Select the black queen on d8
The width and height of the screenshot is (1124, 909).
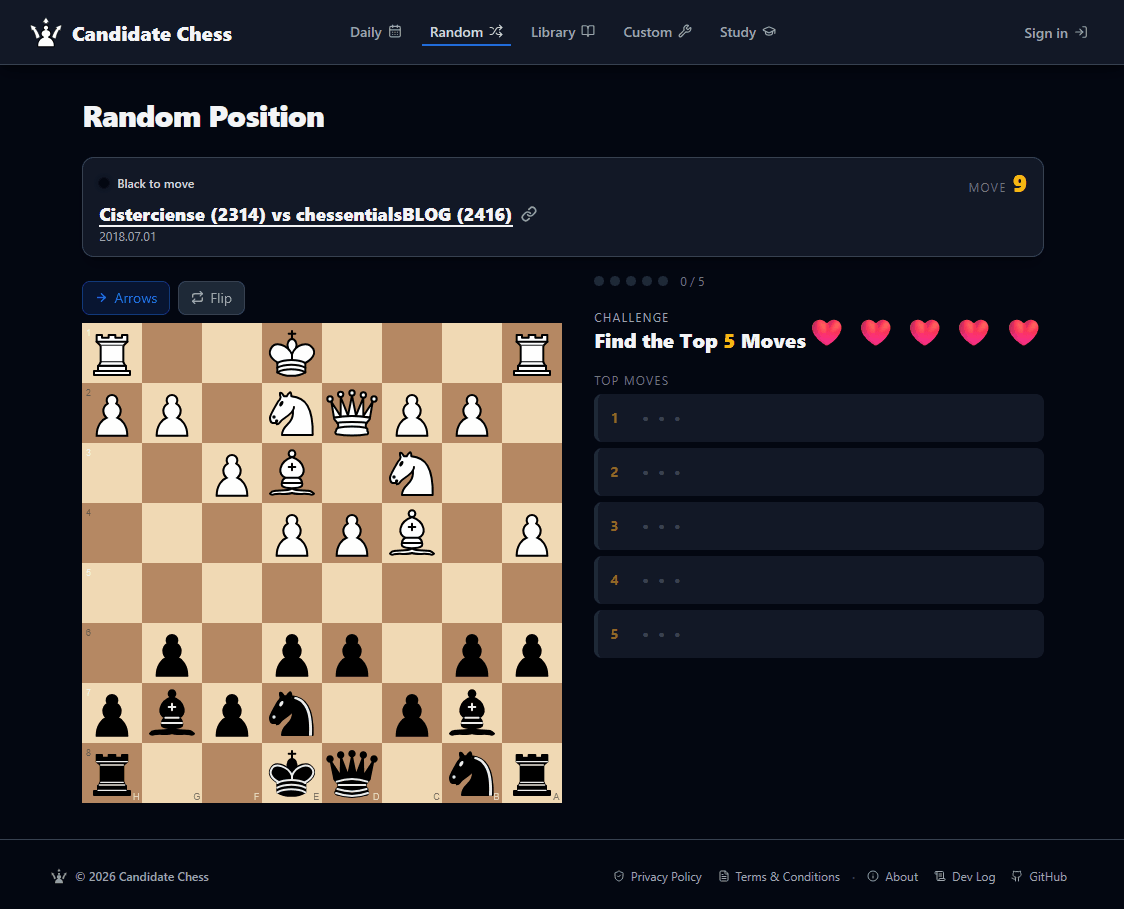point(352,773)
